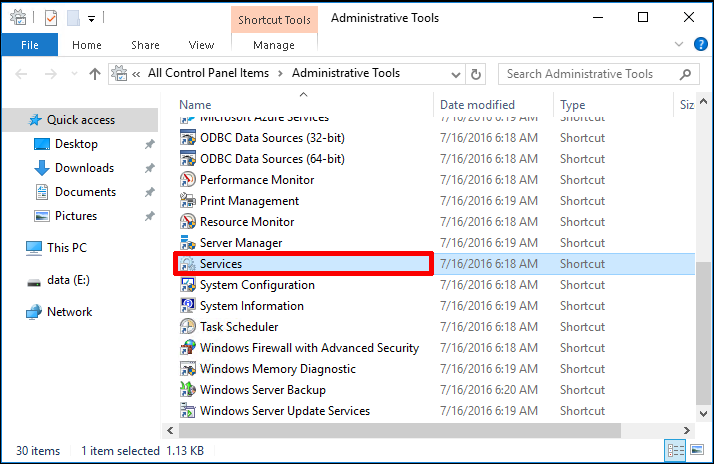
Task: Sort by the Type column header
Action: click(572, 105)
